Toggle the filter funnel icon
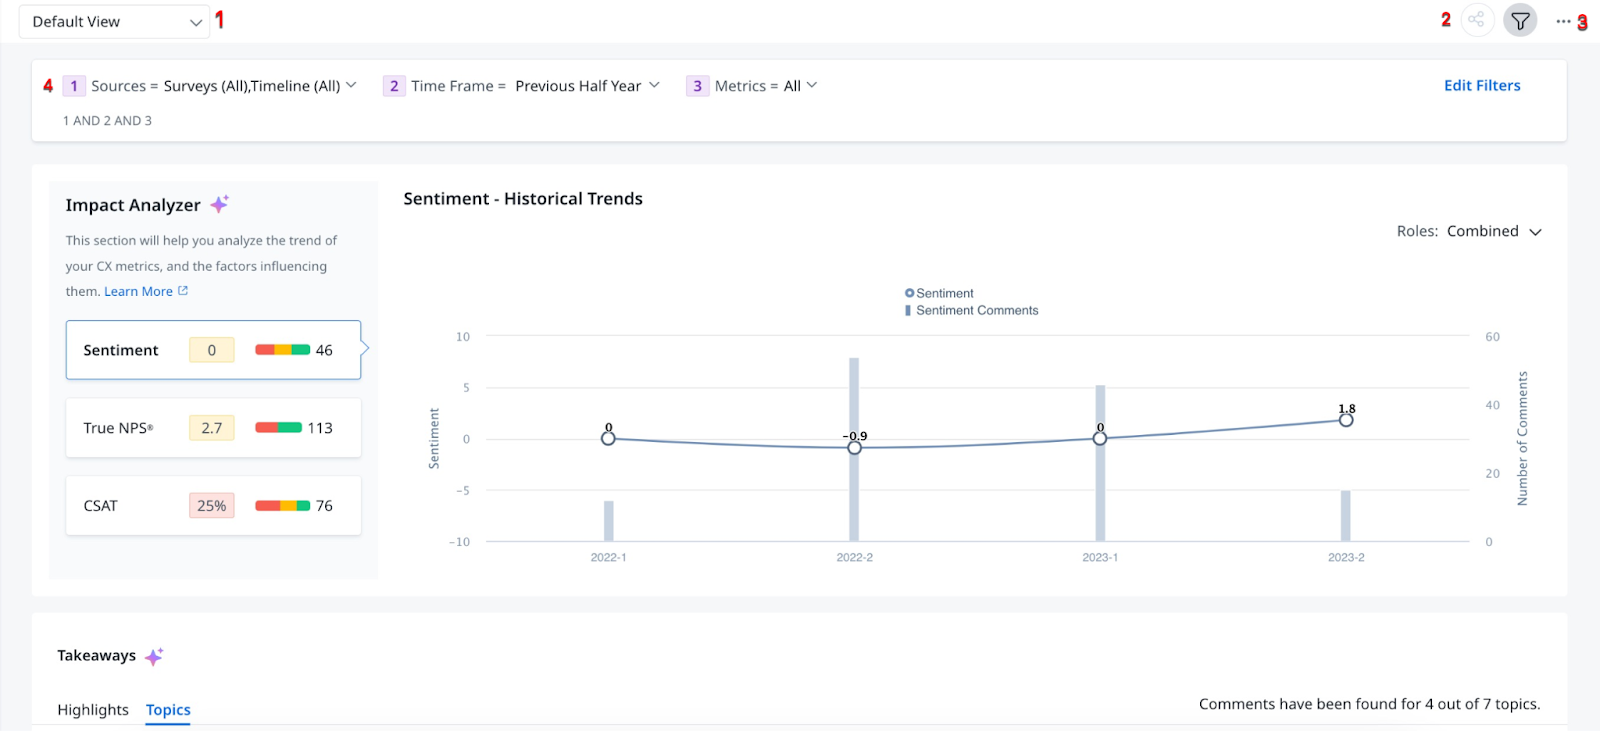1600x731 pixels. [1520, 20]
